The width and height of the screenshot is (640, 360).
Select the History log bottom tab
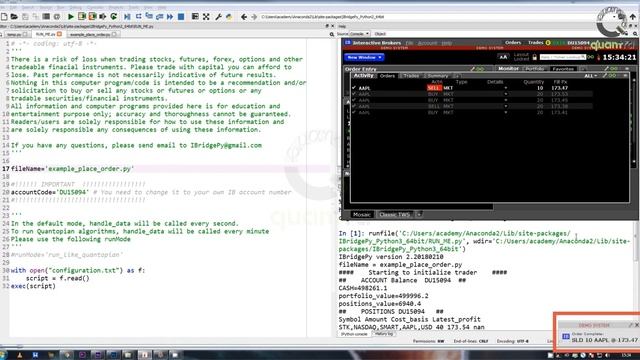[384, 334]
